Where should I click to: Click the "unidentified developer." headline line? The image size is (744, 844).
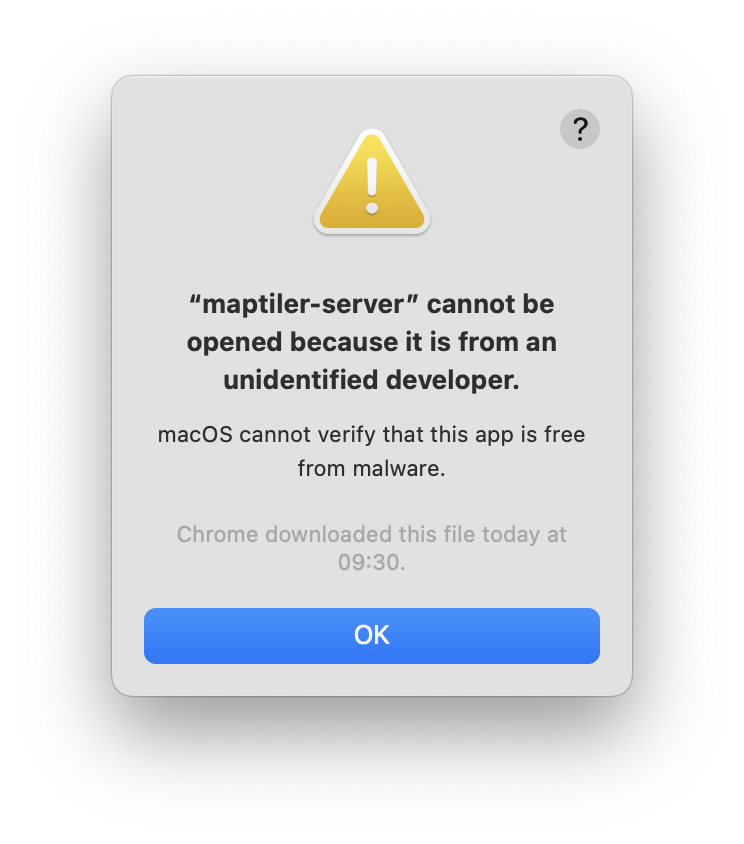[371, 380]
